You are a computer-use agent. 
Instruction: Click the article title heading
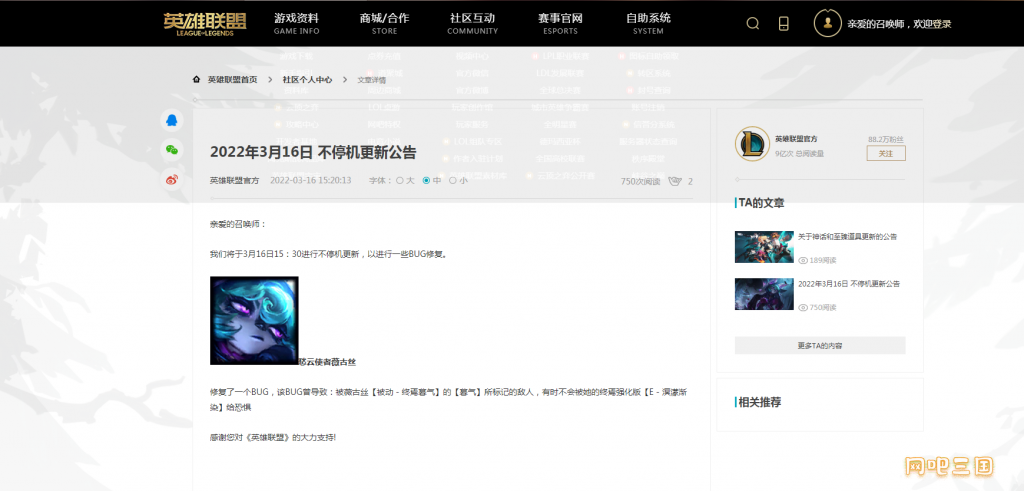(313, 152)
